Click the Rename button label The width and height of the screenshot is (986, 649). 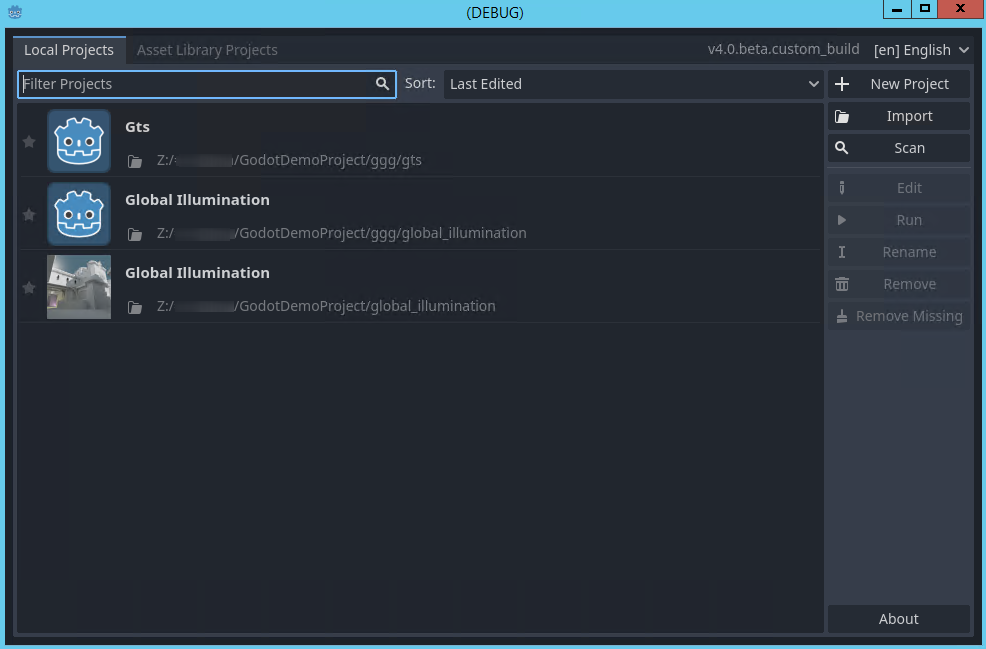(x=909, y=252)
